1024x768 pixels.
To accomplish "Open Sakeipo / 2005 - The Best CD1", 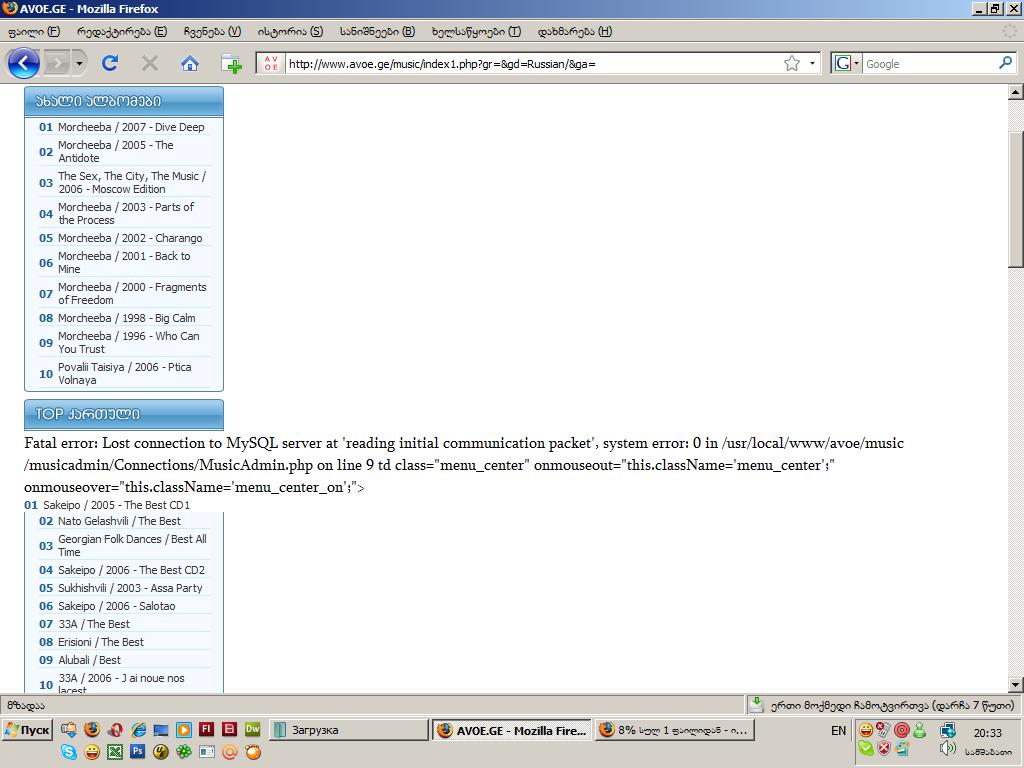I will (x=116, y=505).
